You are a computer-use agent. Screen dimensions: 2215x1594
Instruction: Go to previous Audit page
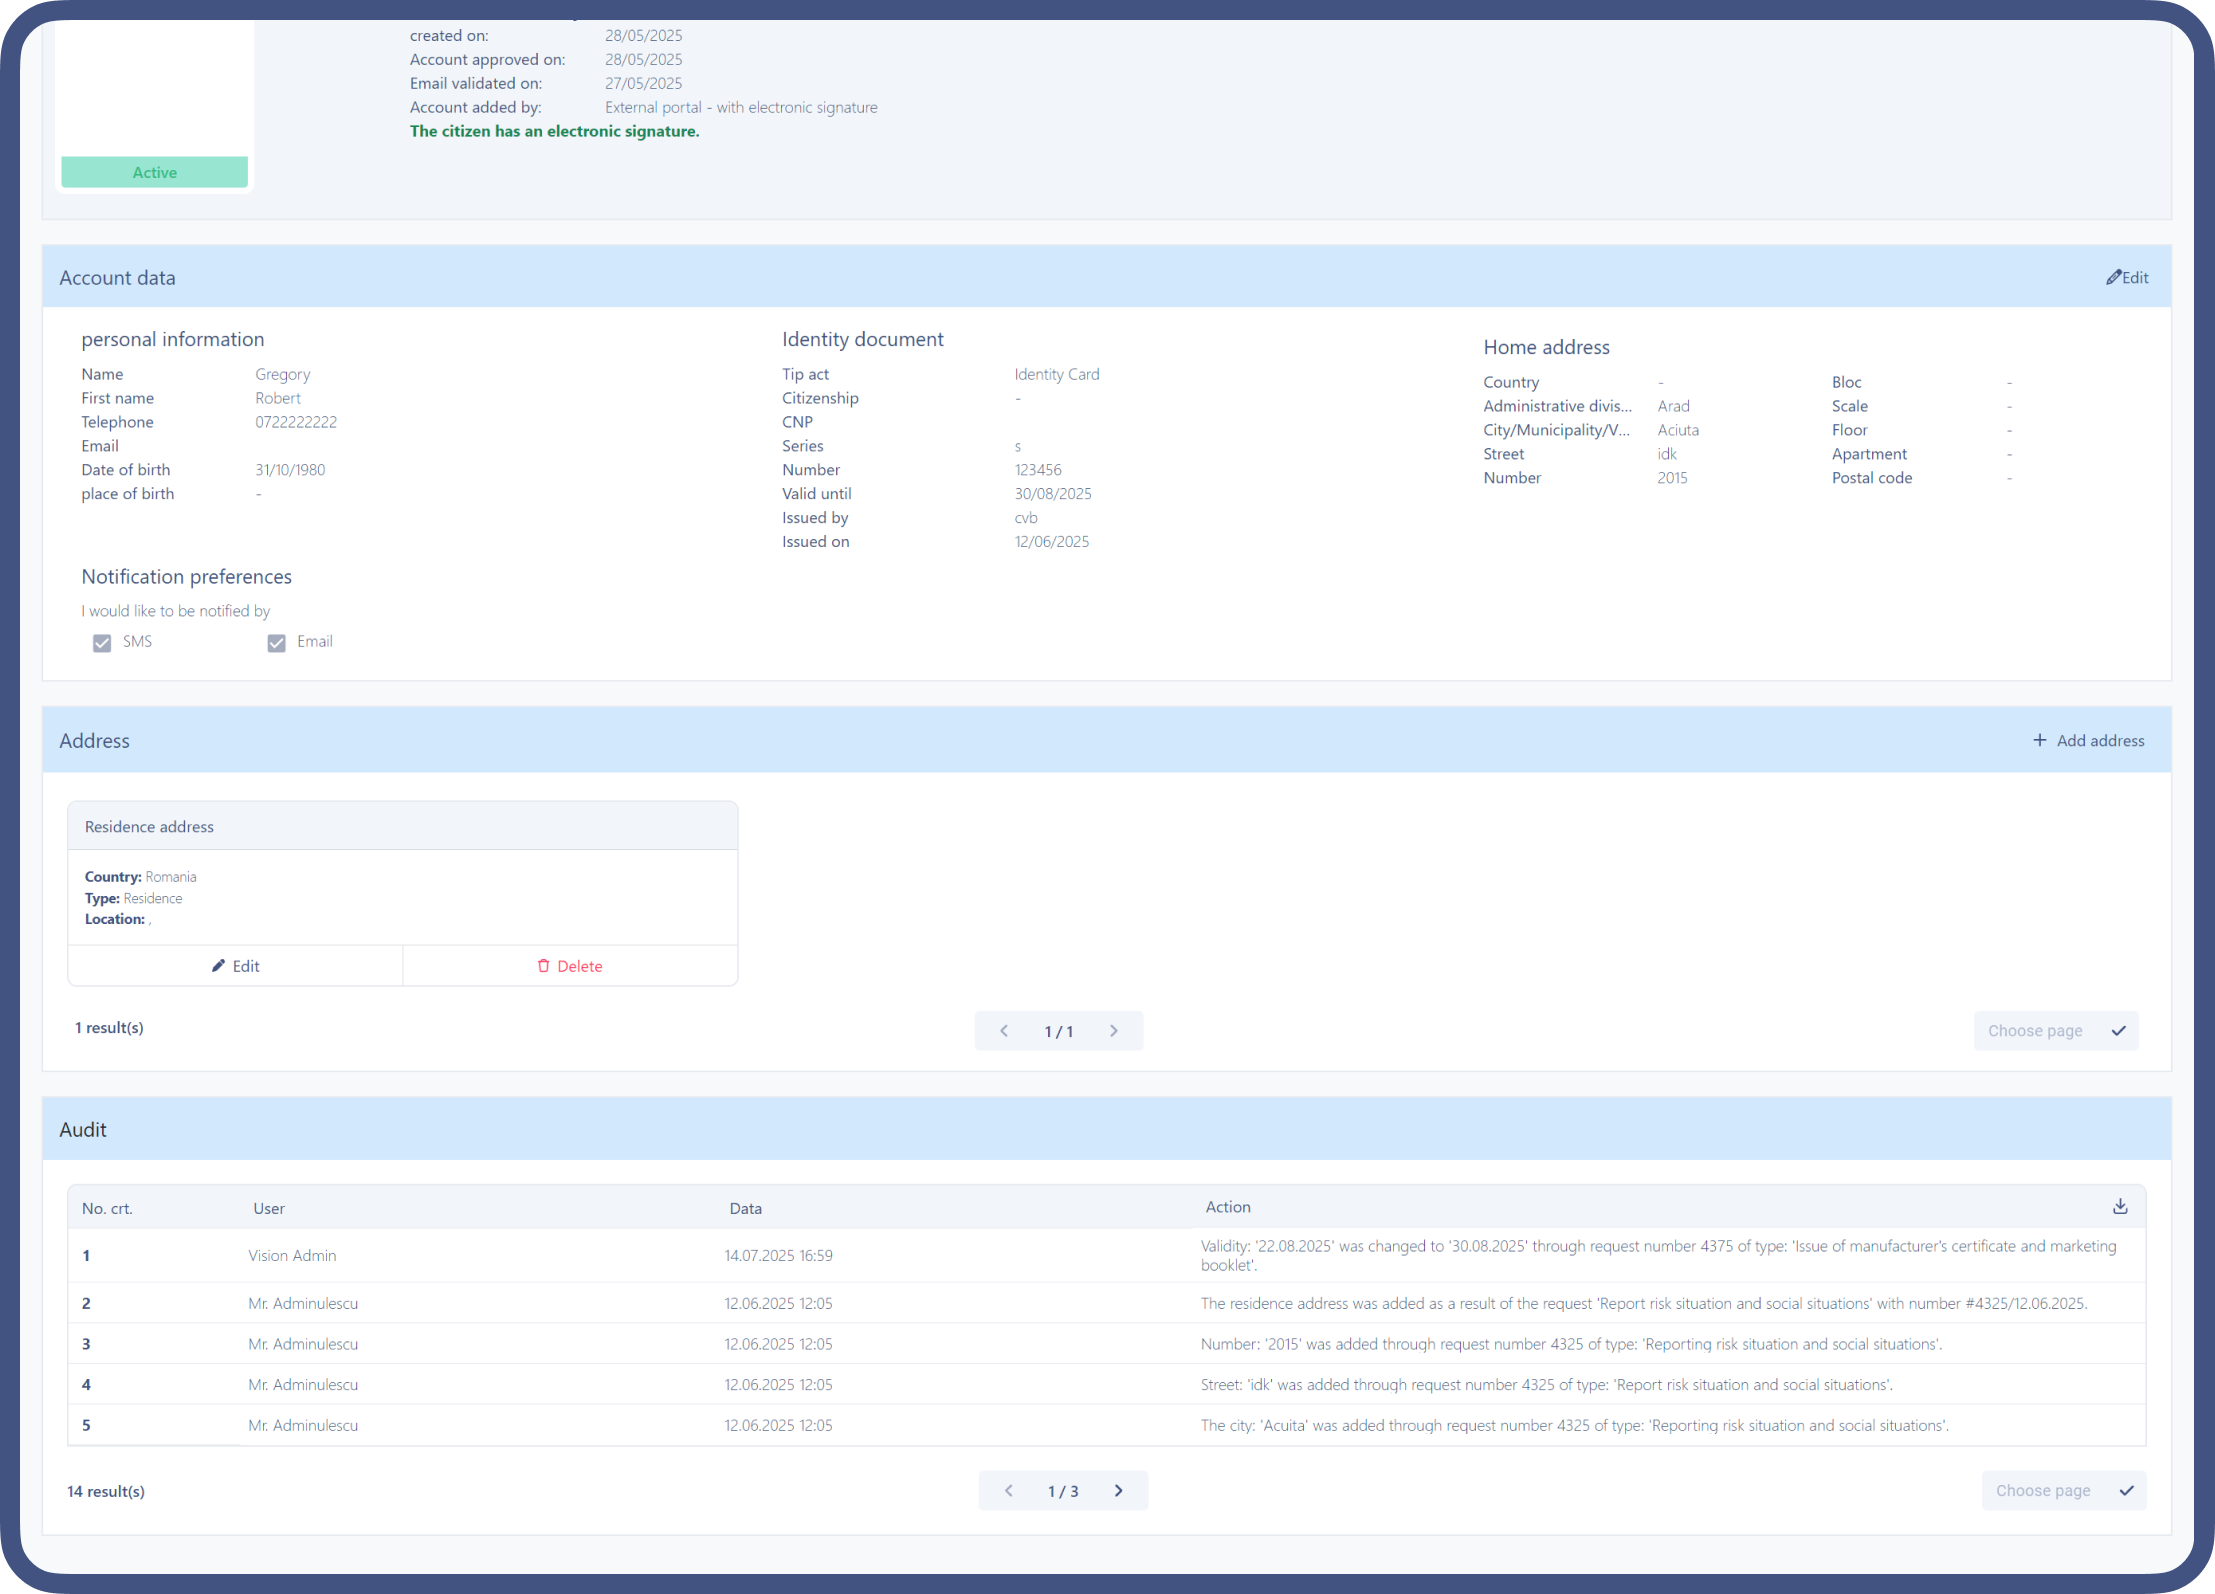1009,1491
